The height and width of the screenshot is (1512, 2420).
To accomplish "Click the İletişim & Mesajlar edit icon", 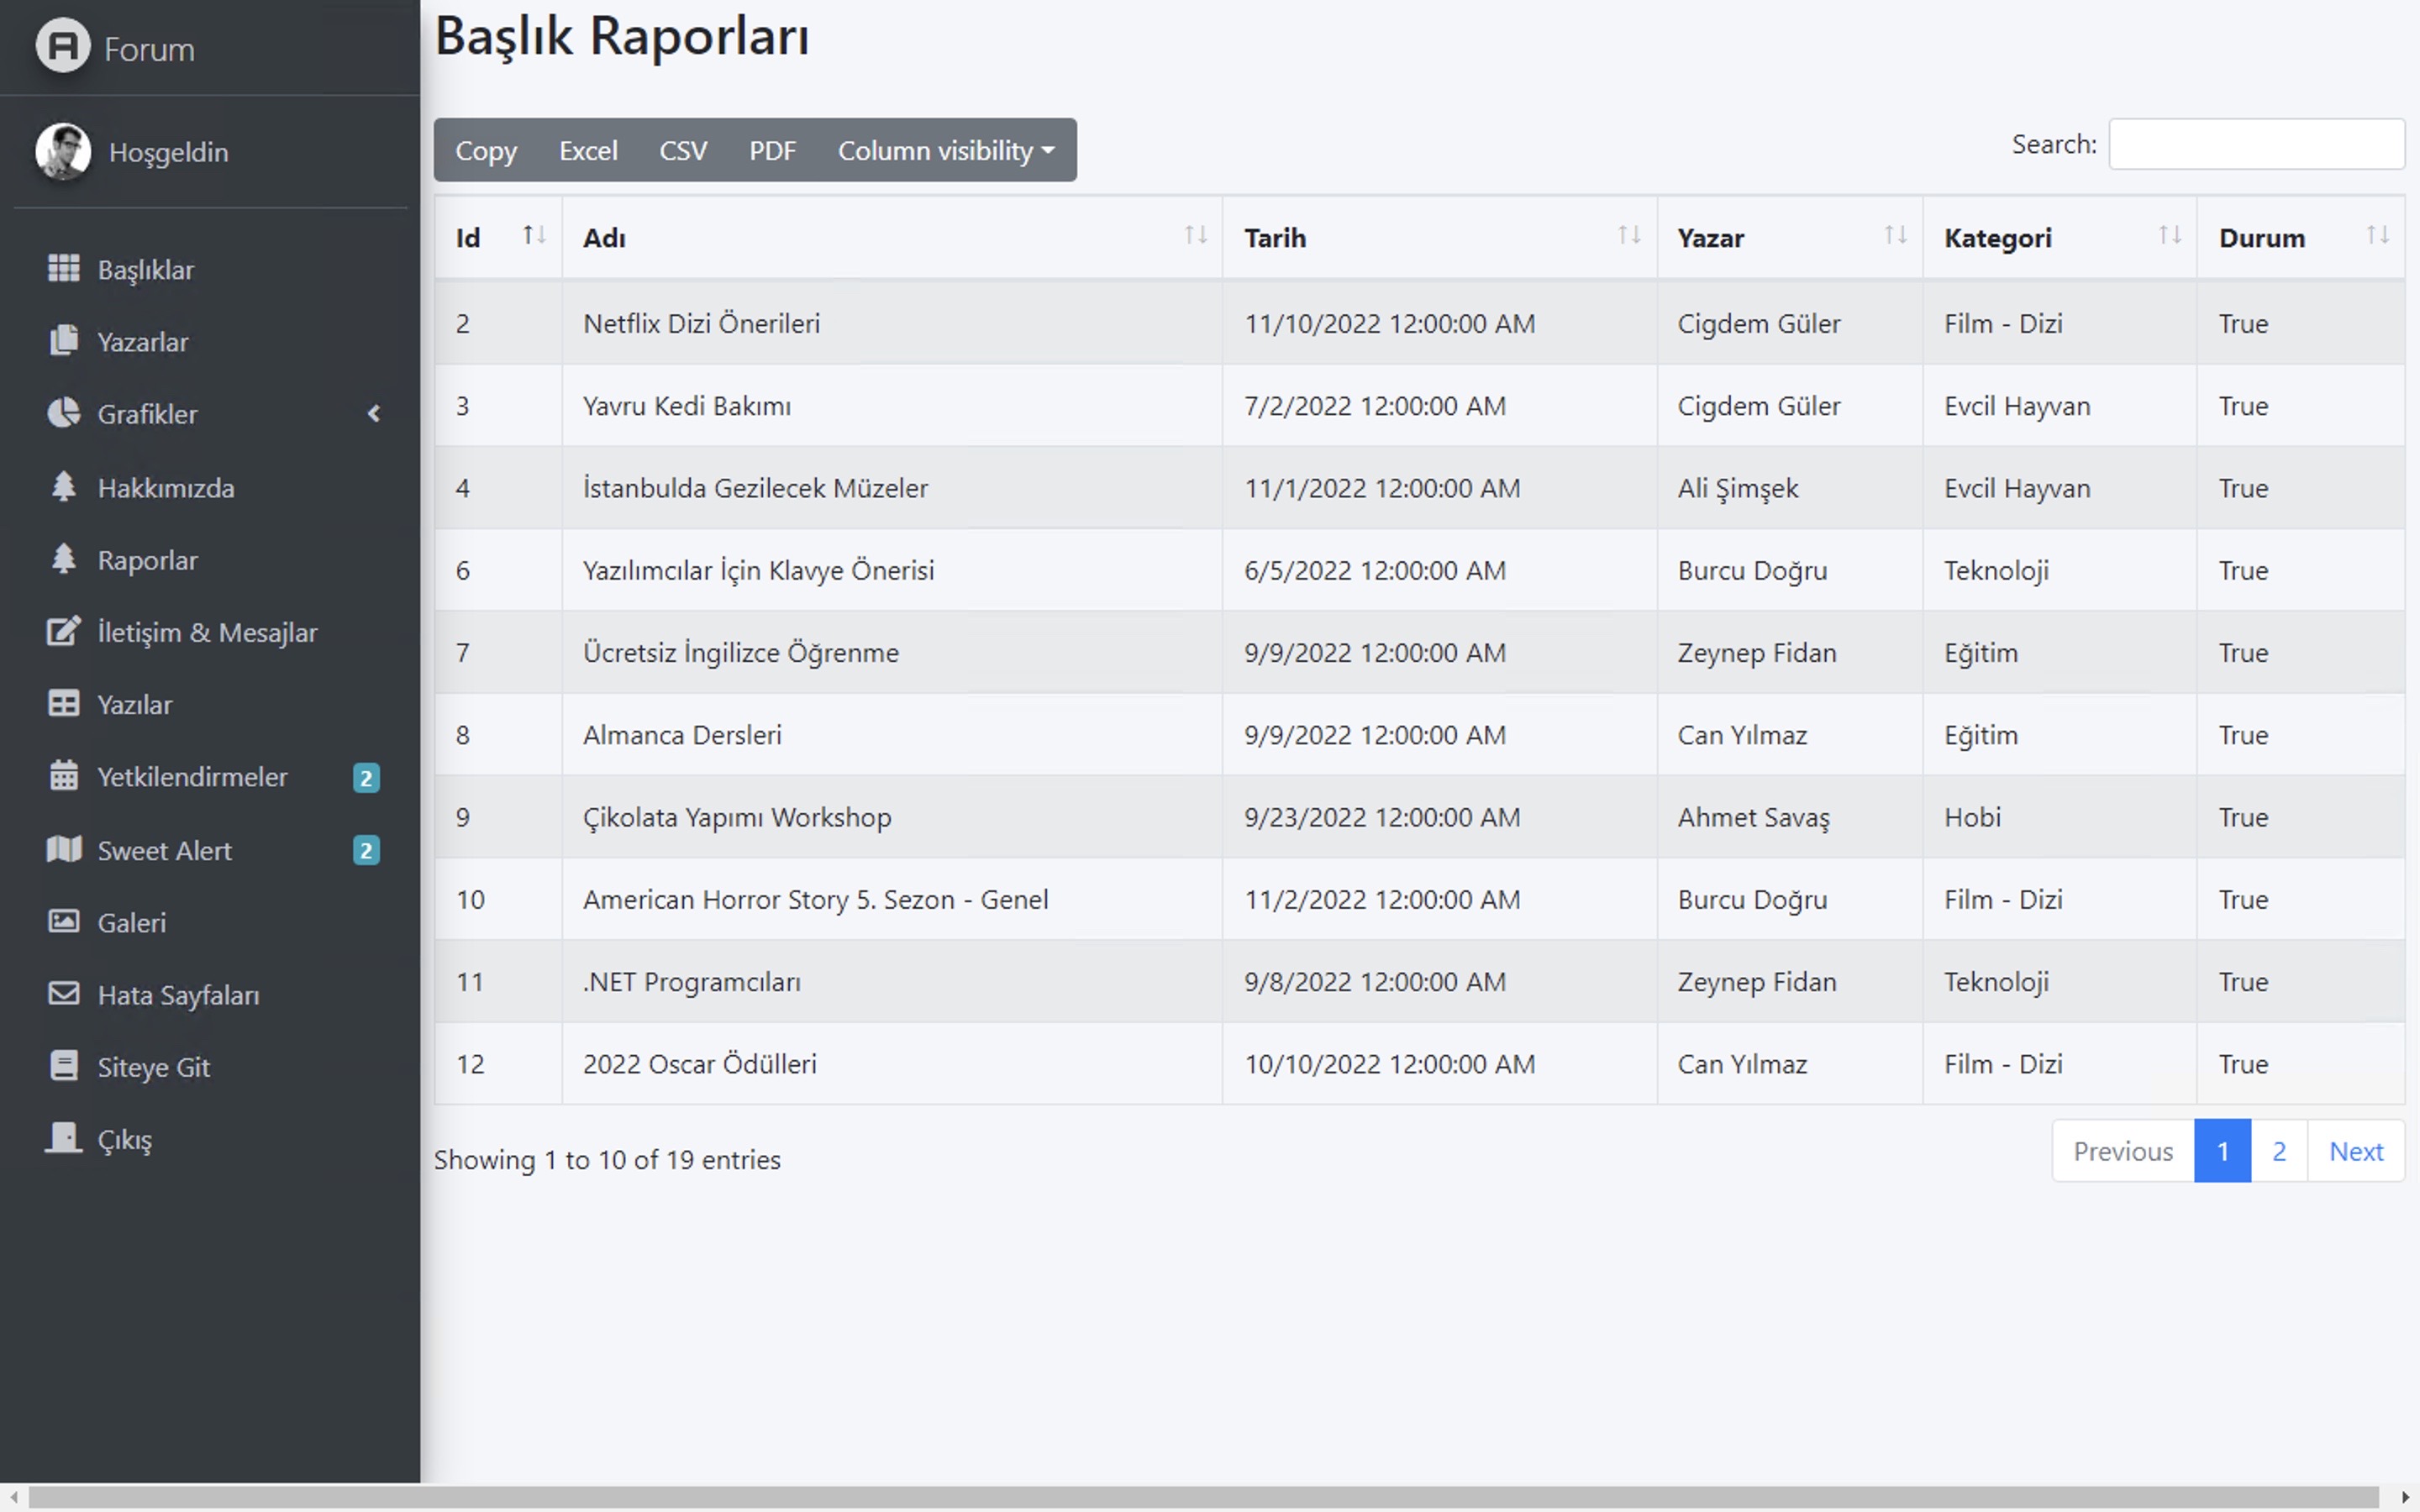I will [x=63, y=632].
